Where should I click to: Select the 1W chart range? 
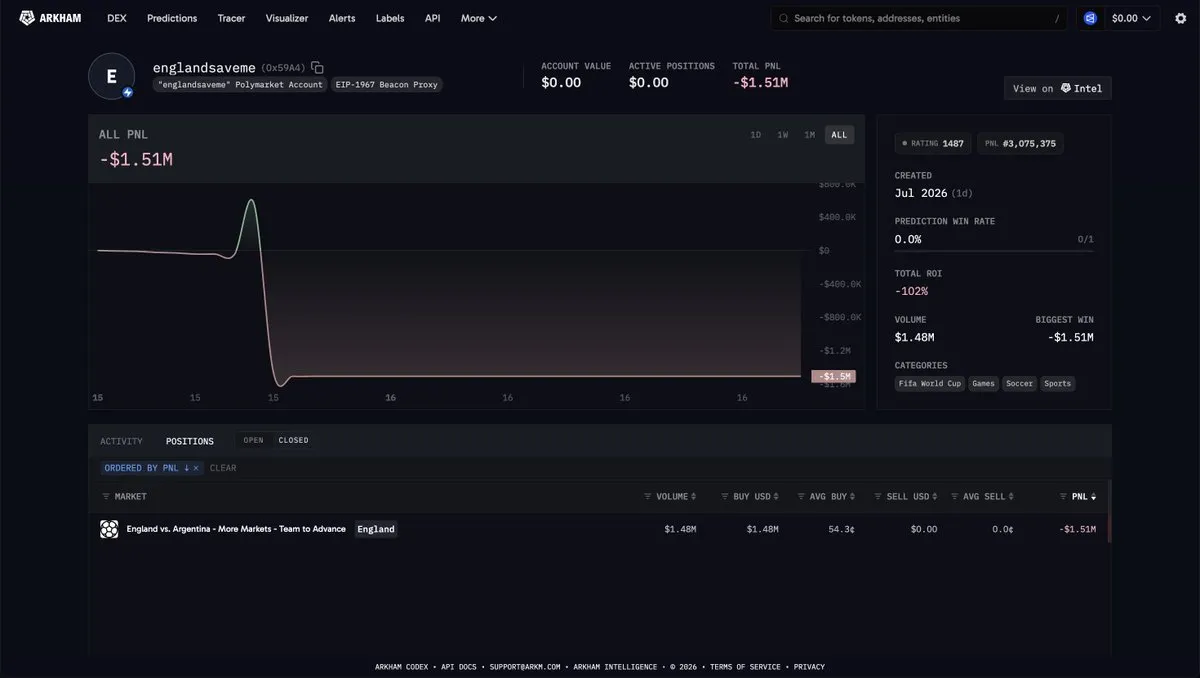[x=783, y=135]
